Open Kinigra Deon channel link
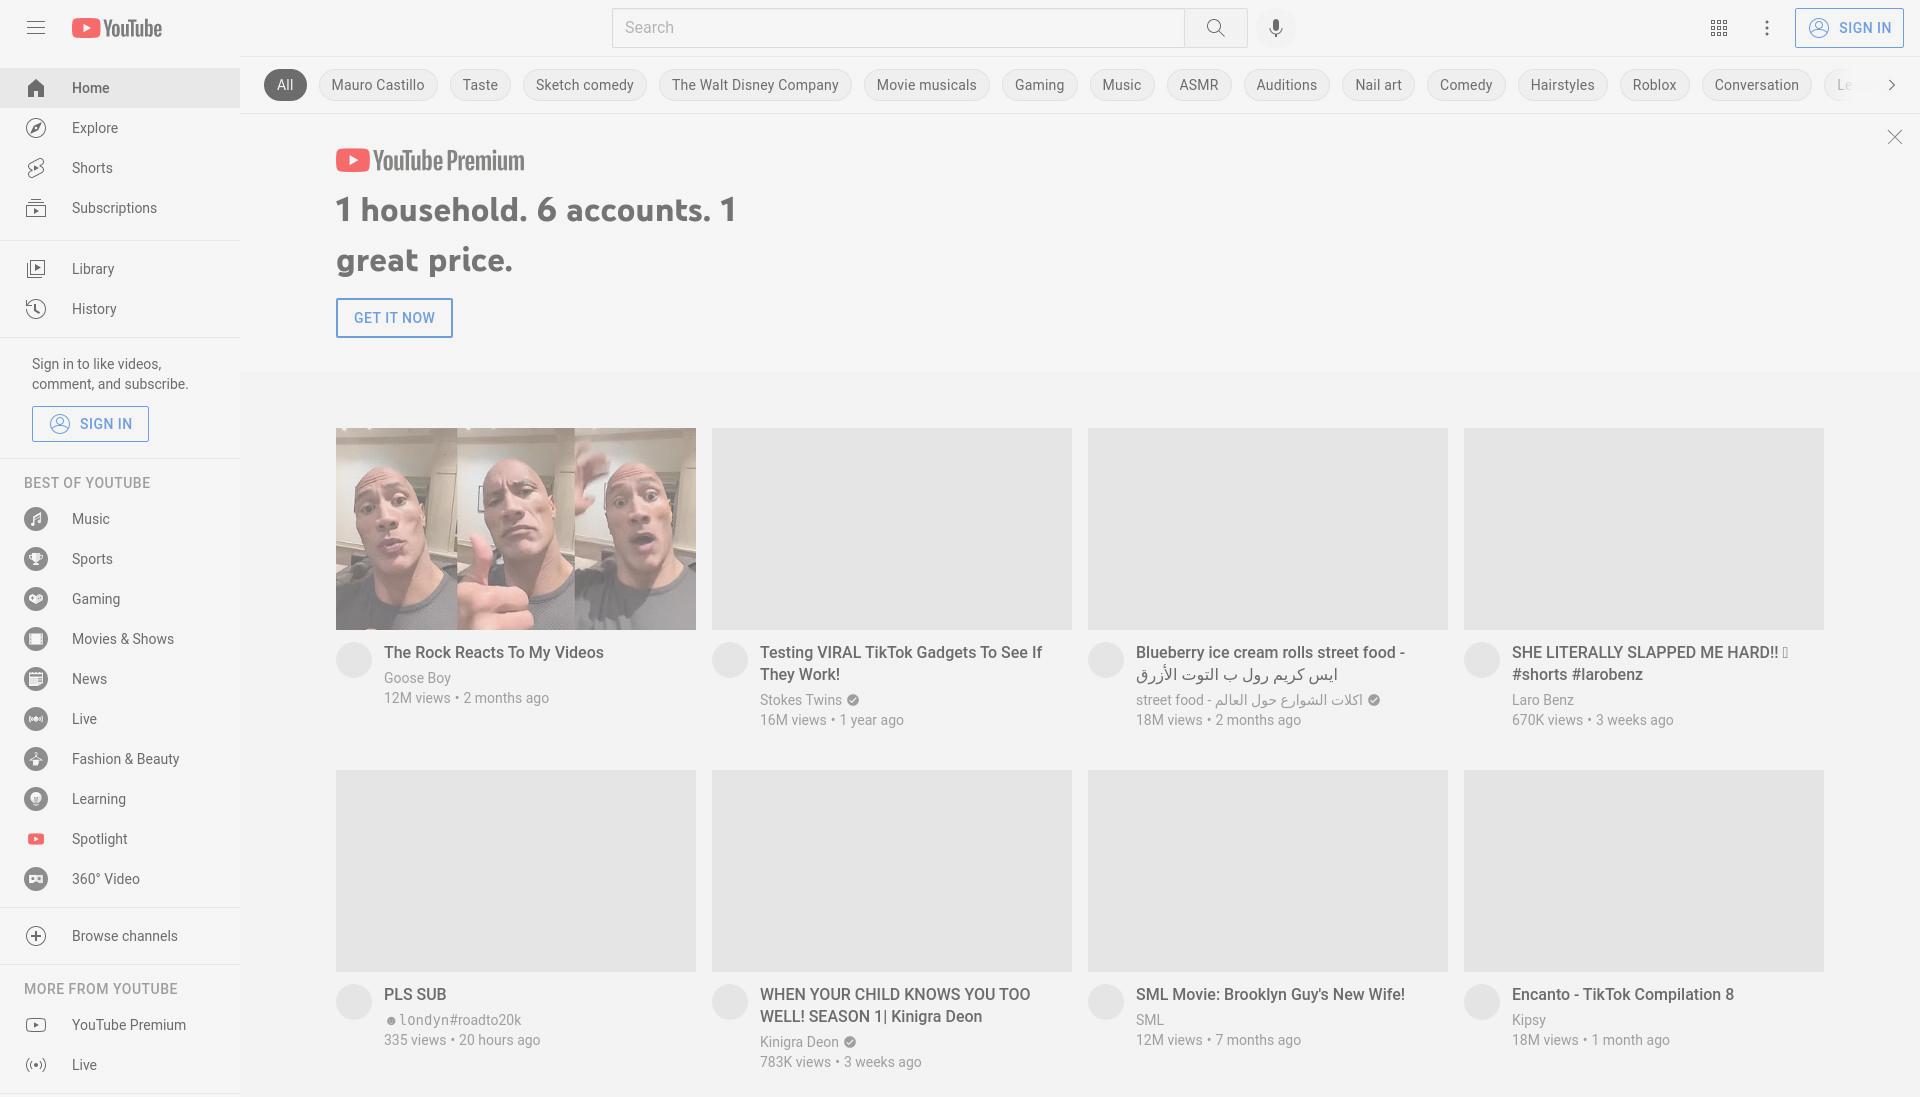1920x1097 pixels. pyautogui.click(x=799, y=1042)
